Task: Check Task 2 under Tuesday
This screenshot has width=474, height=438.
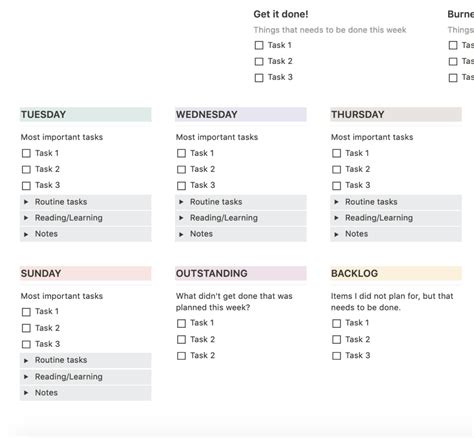Action: [26, 169]
